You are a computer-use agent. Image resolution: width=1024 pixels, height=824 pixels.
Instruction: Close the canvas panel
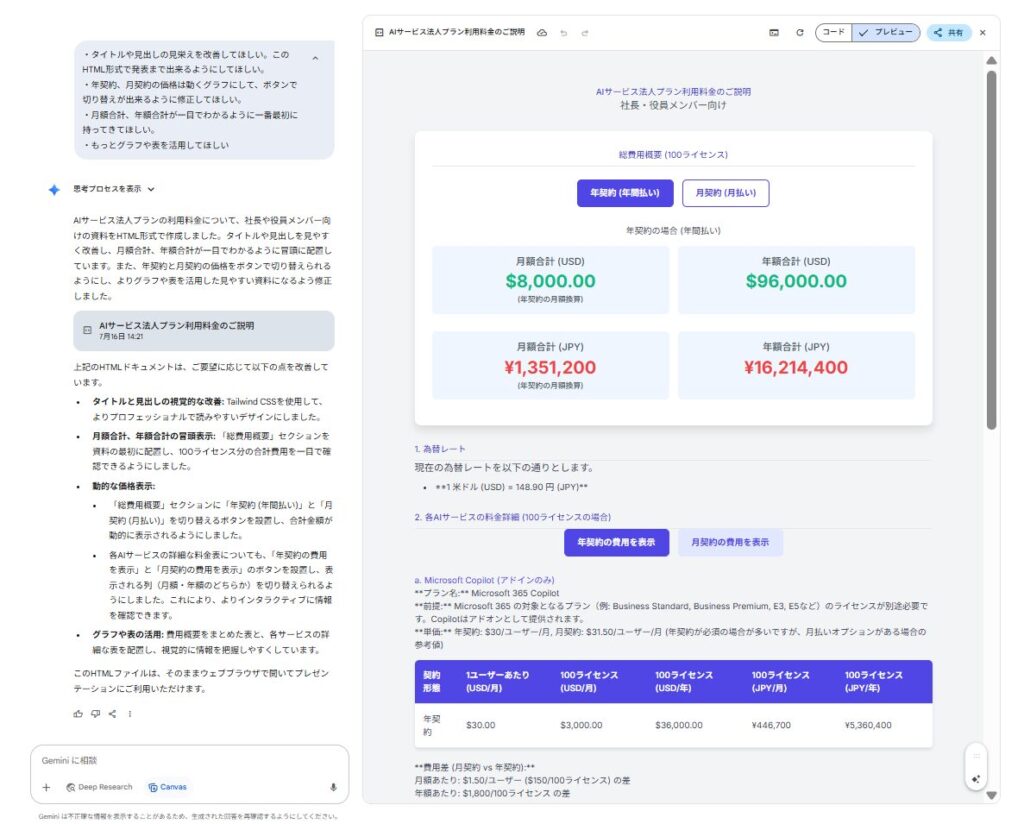(x=983, y=33)
